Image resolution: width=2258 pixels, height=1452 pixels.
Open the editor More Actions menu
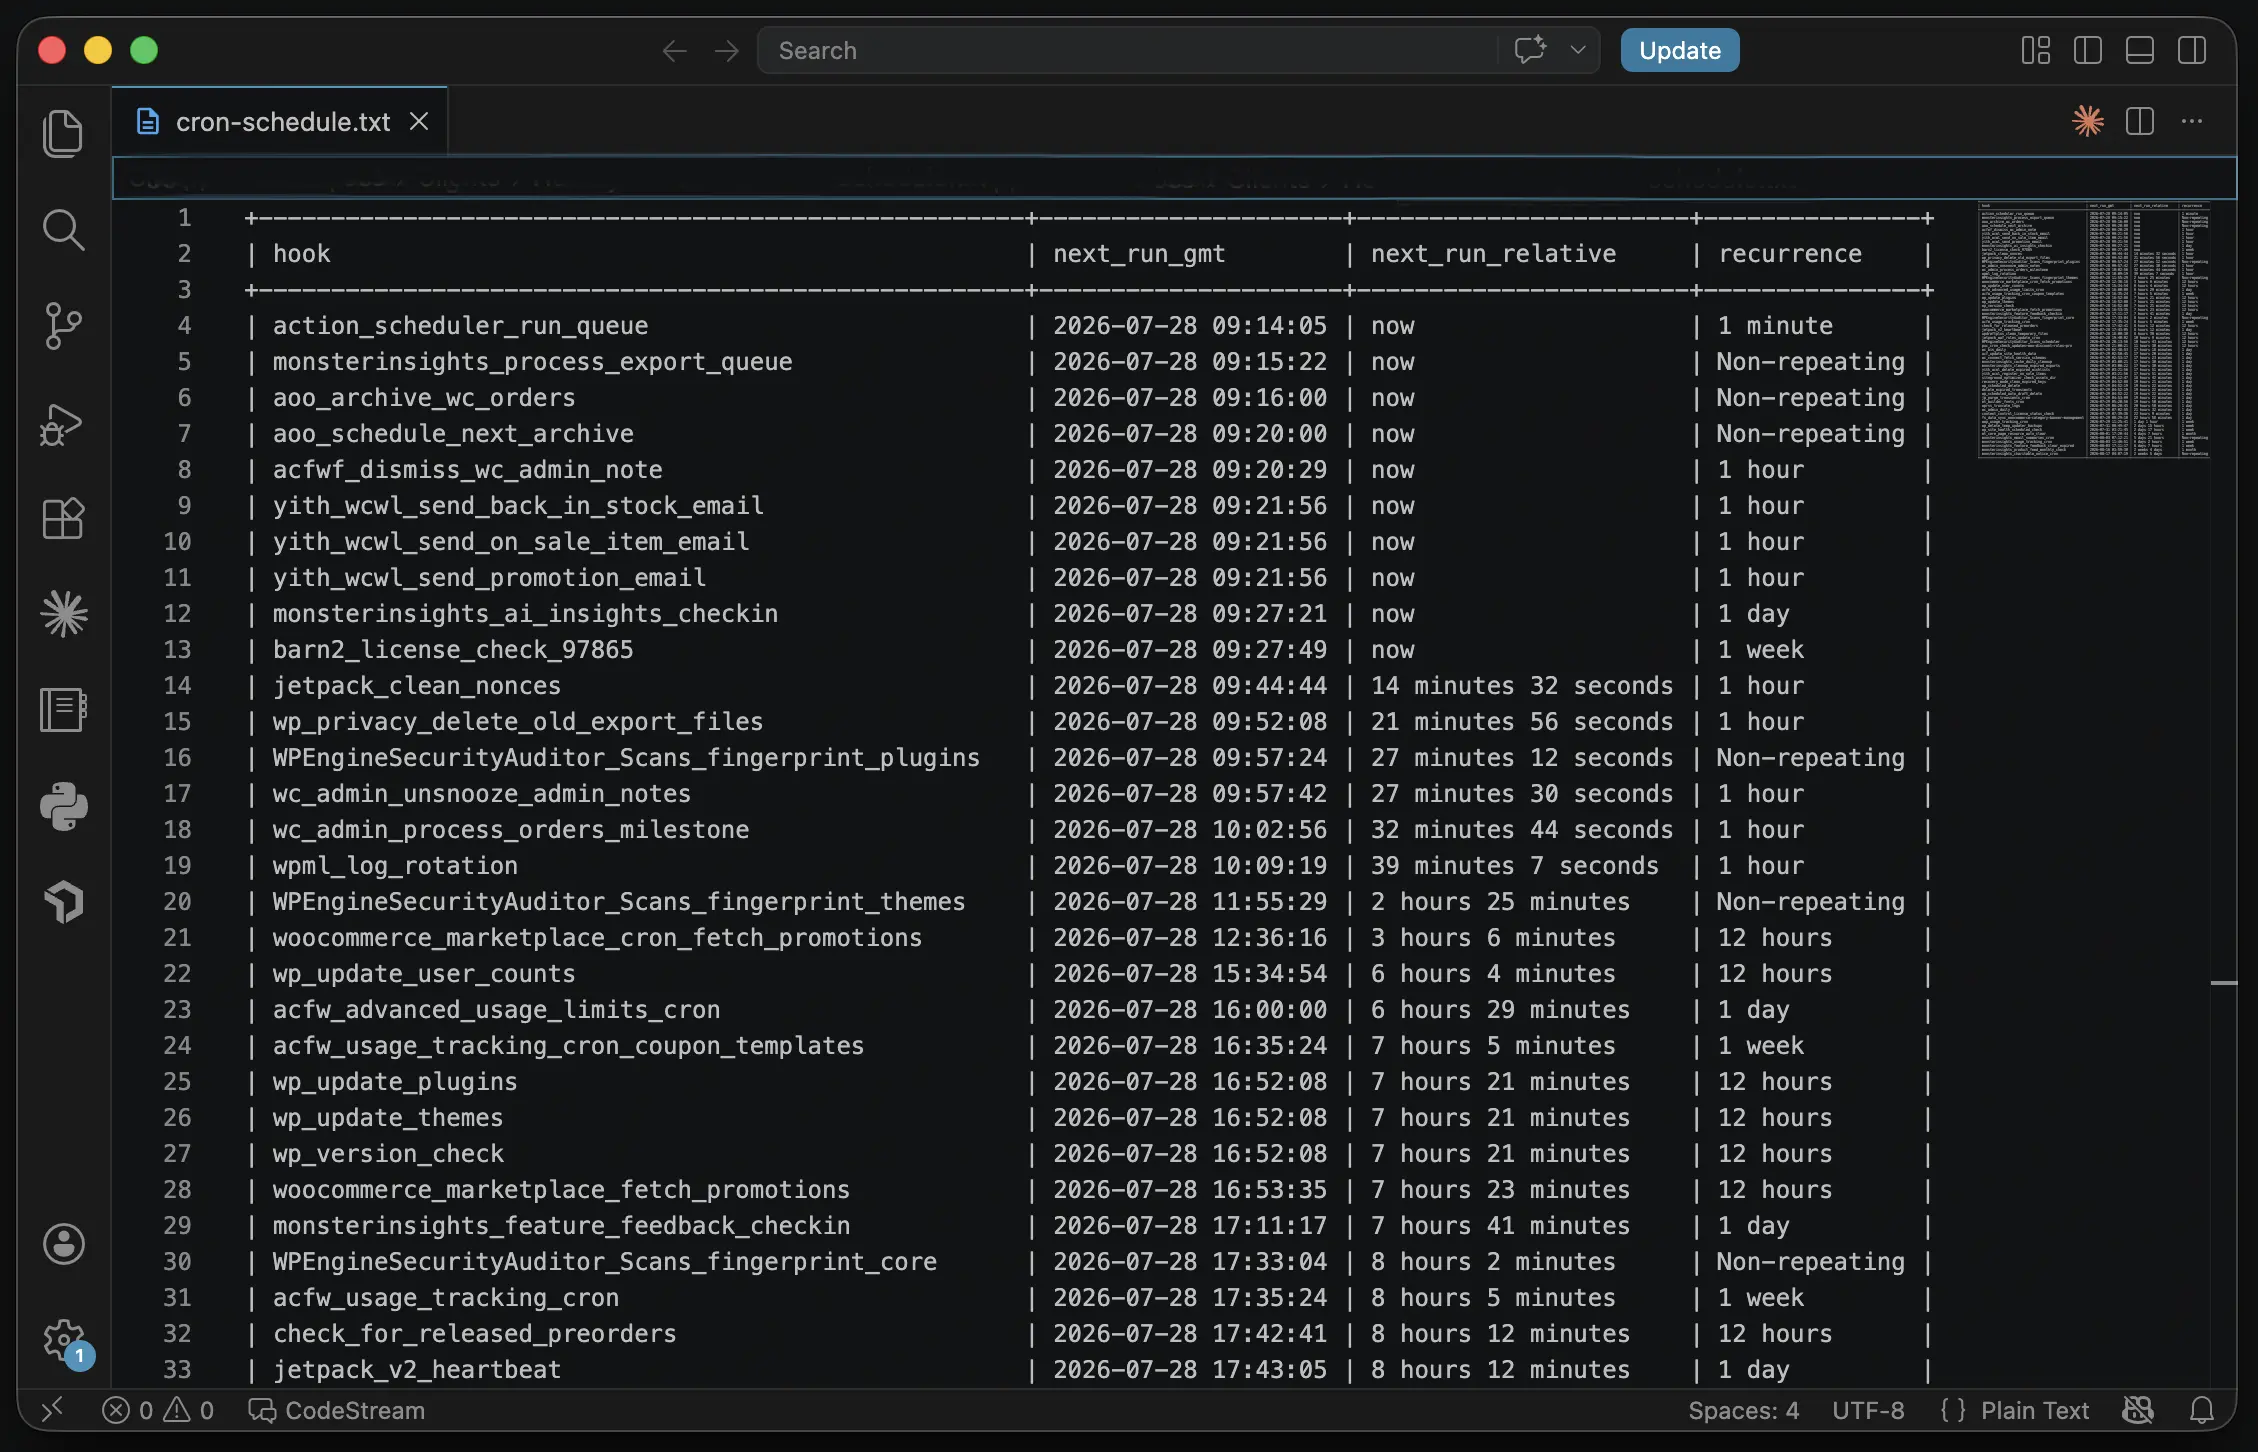tap(2192, 121)
